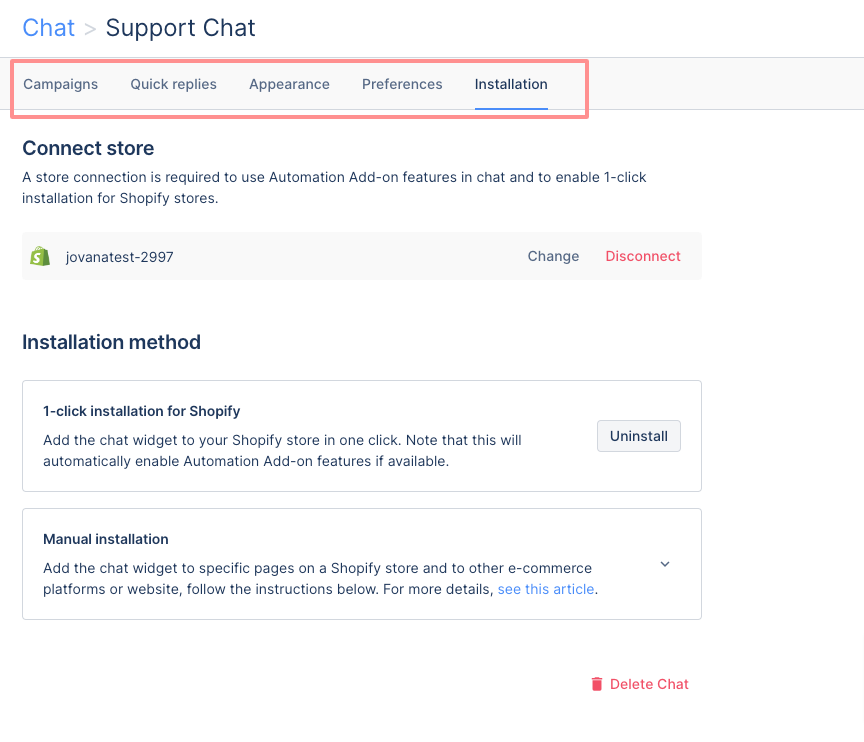
Task: Click the Manual installation heading
Action: [x=106, y=539]
